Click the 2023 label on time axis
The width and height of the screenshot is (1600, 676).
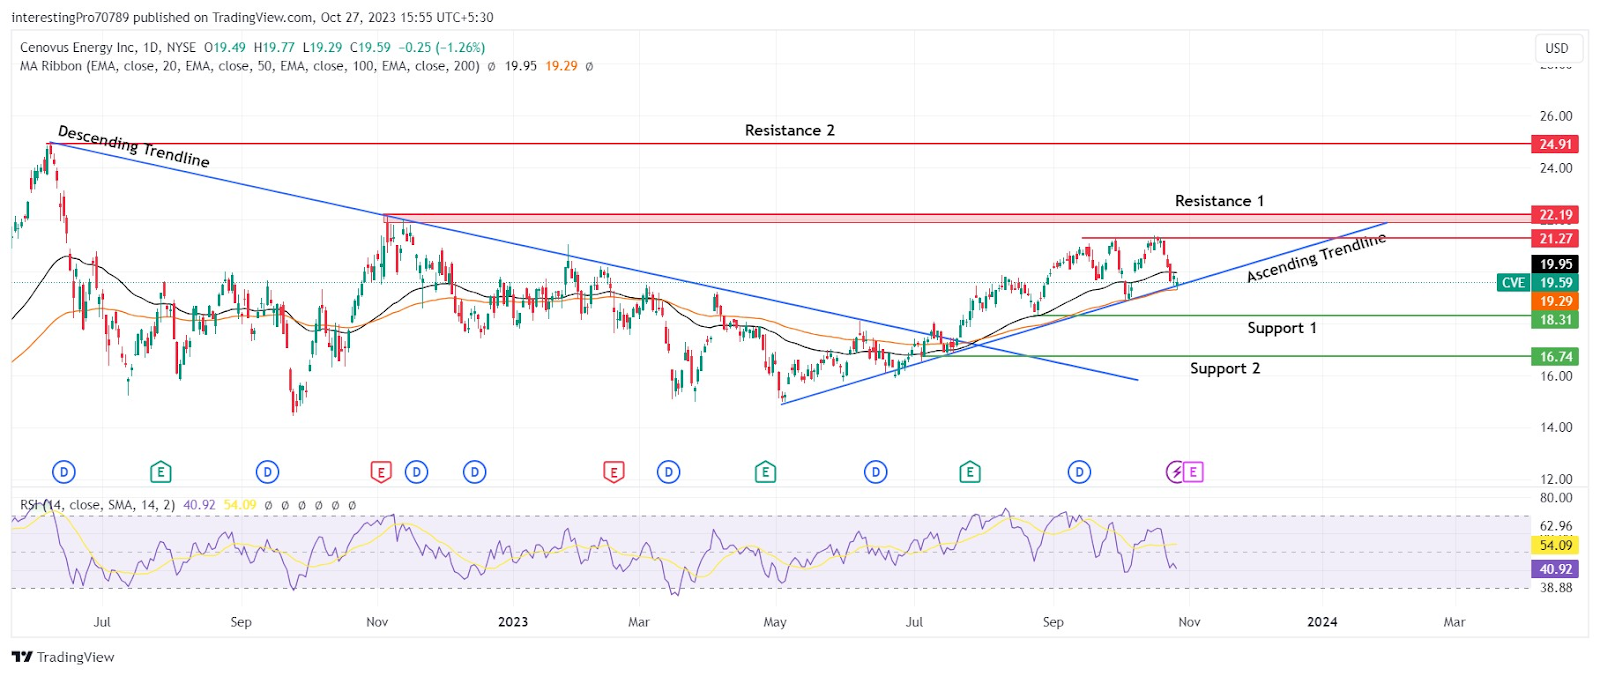click(512, 622)
